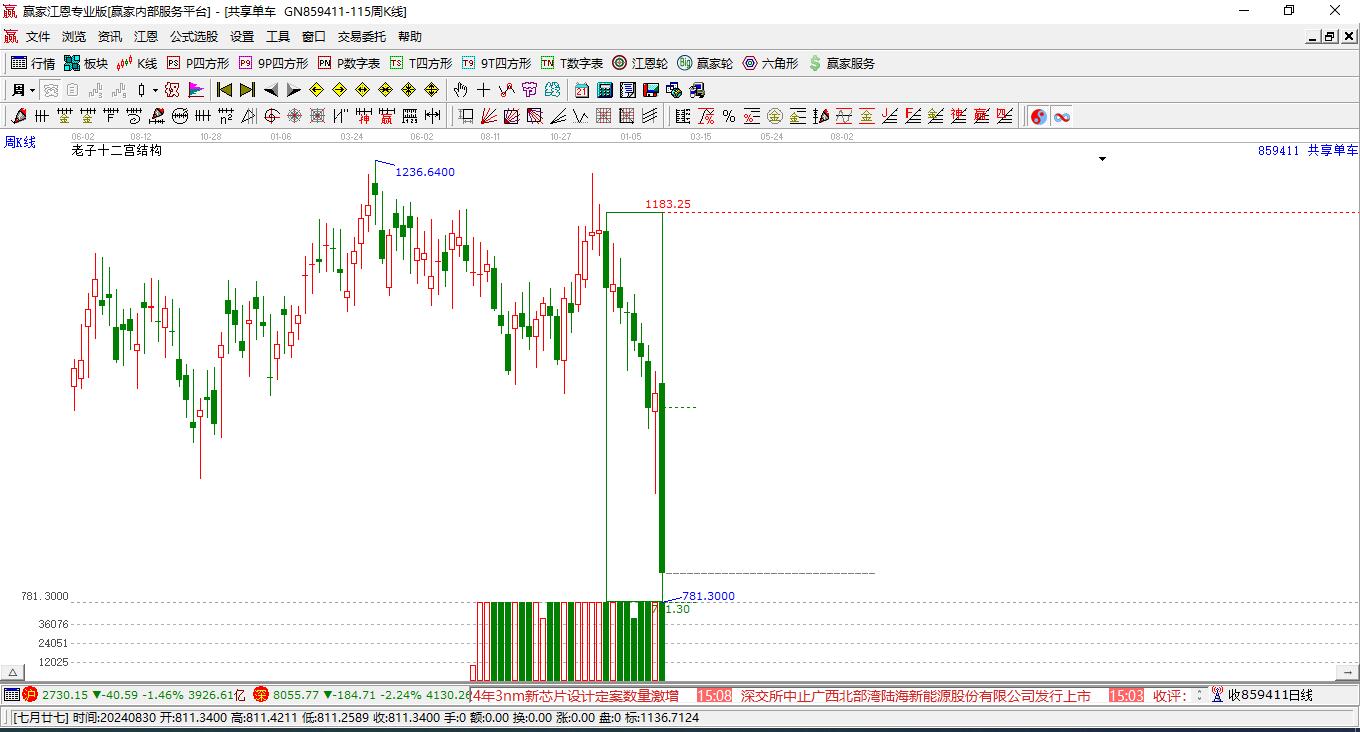
Task: Select the red fan lines tool
Action: [488, 116]
